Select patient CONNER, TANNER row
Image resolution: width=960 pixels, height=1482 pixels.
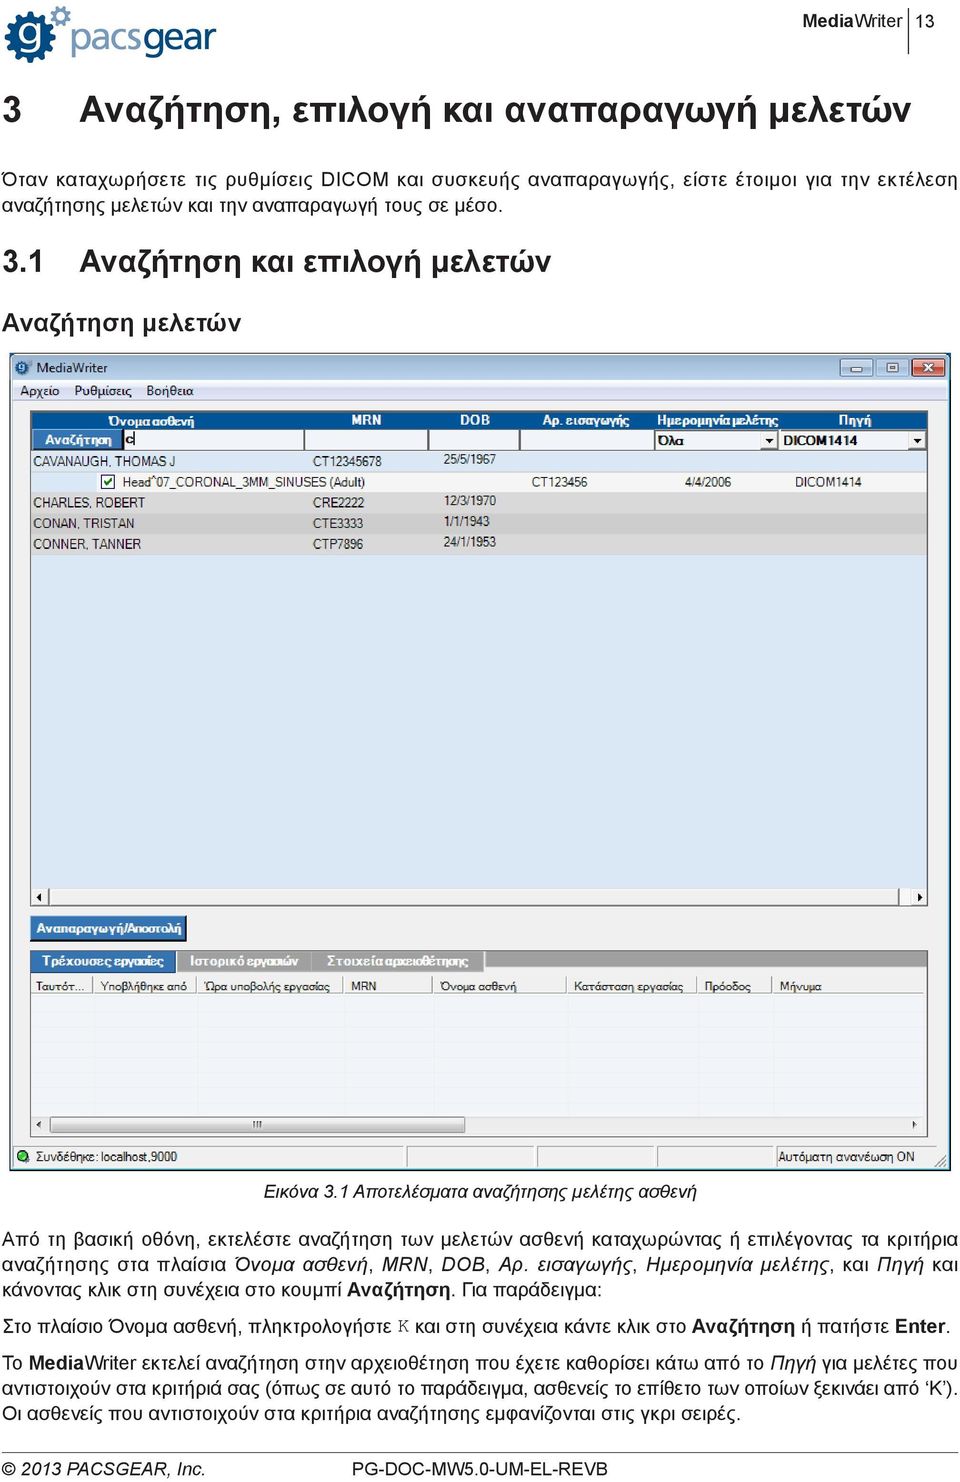point(479,544)
